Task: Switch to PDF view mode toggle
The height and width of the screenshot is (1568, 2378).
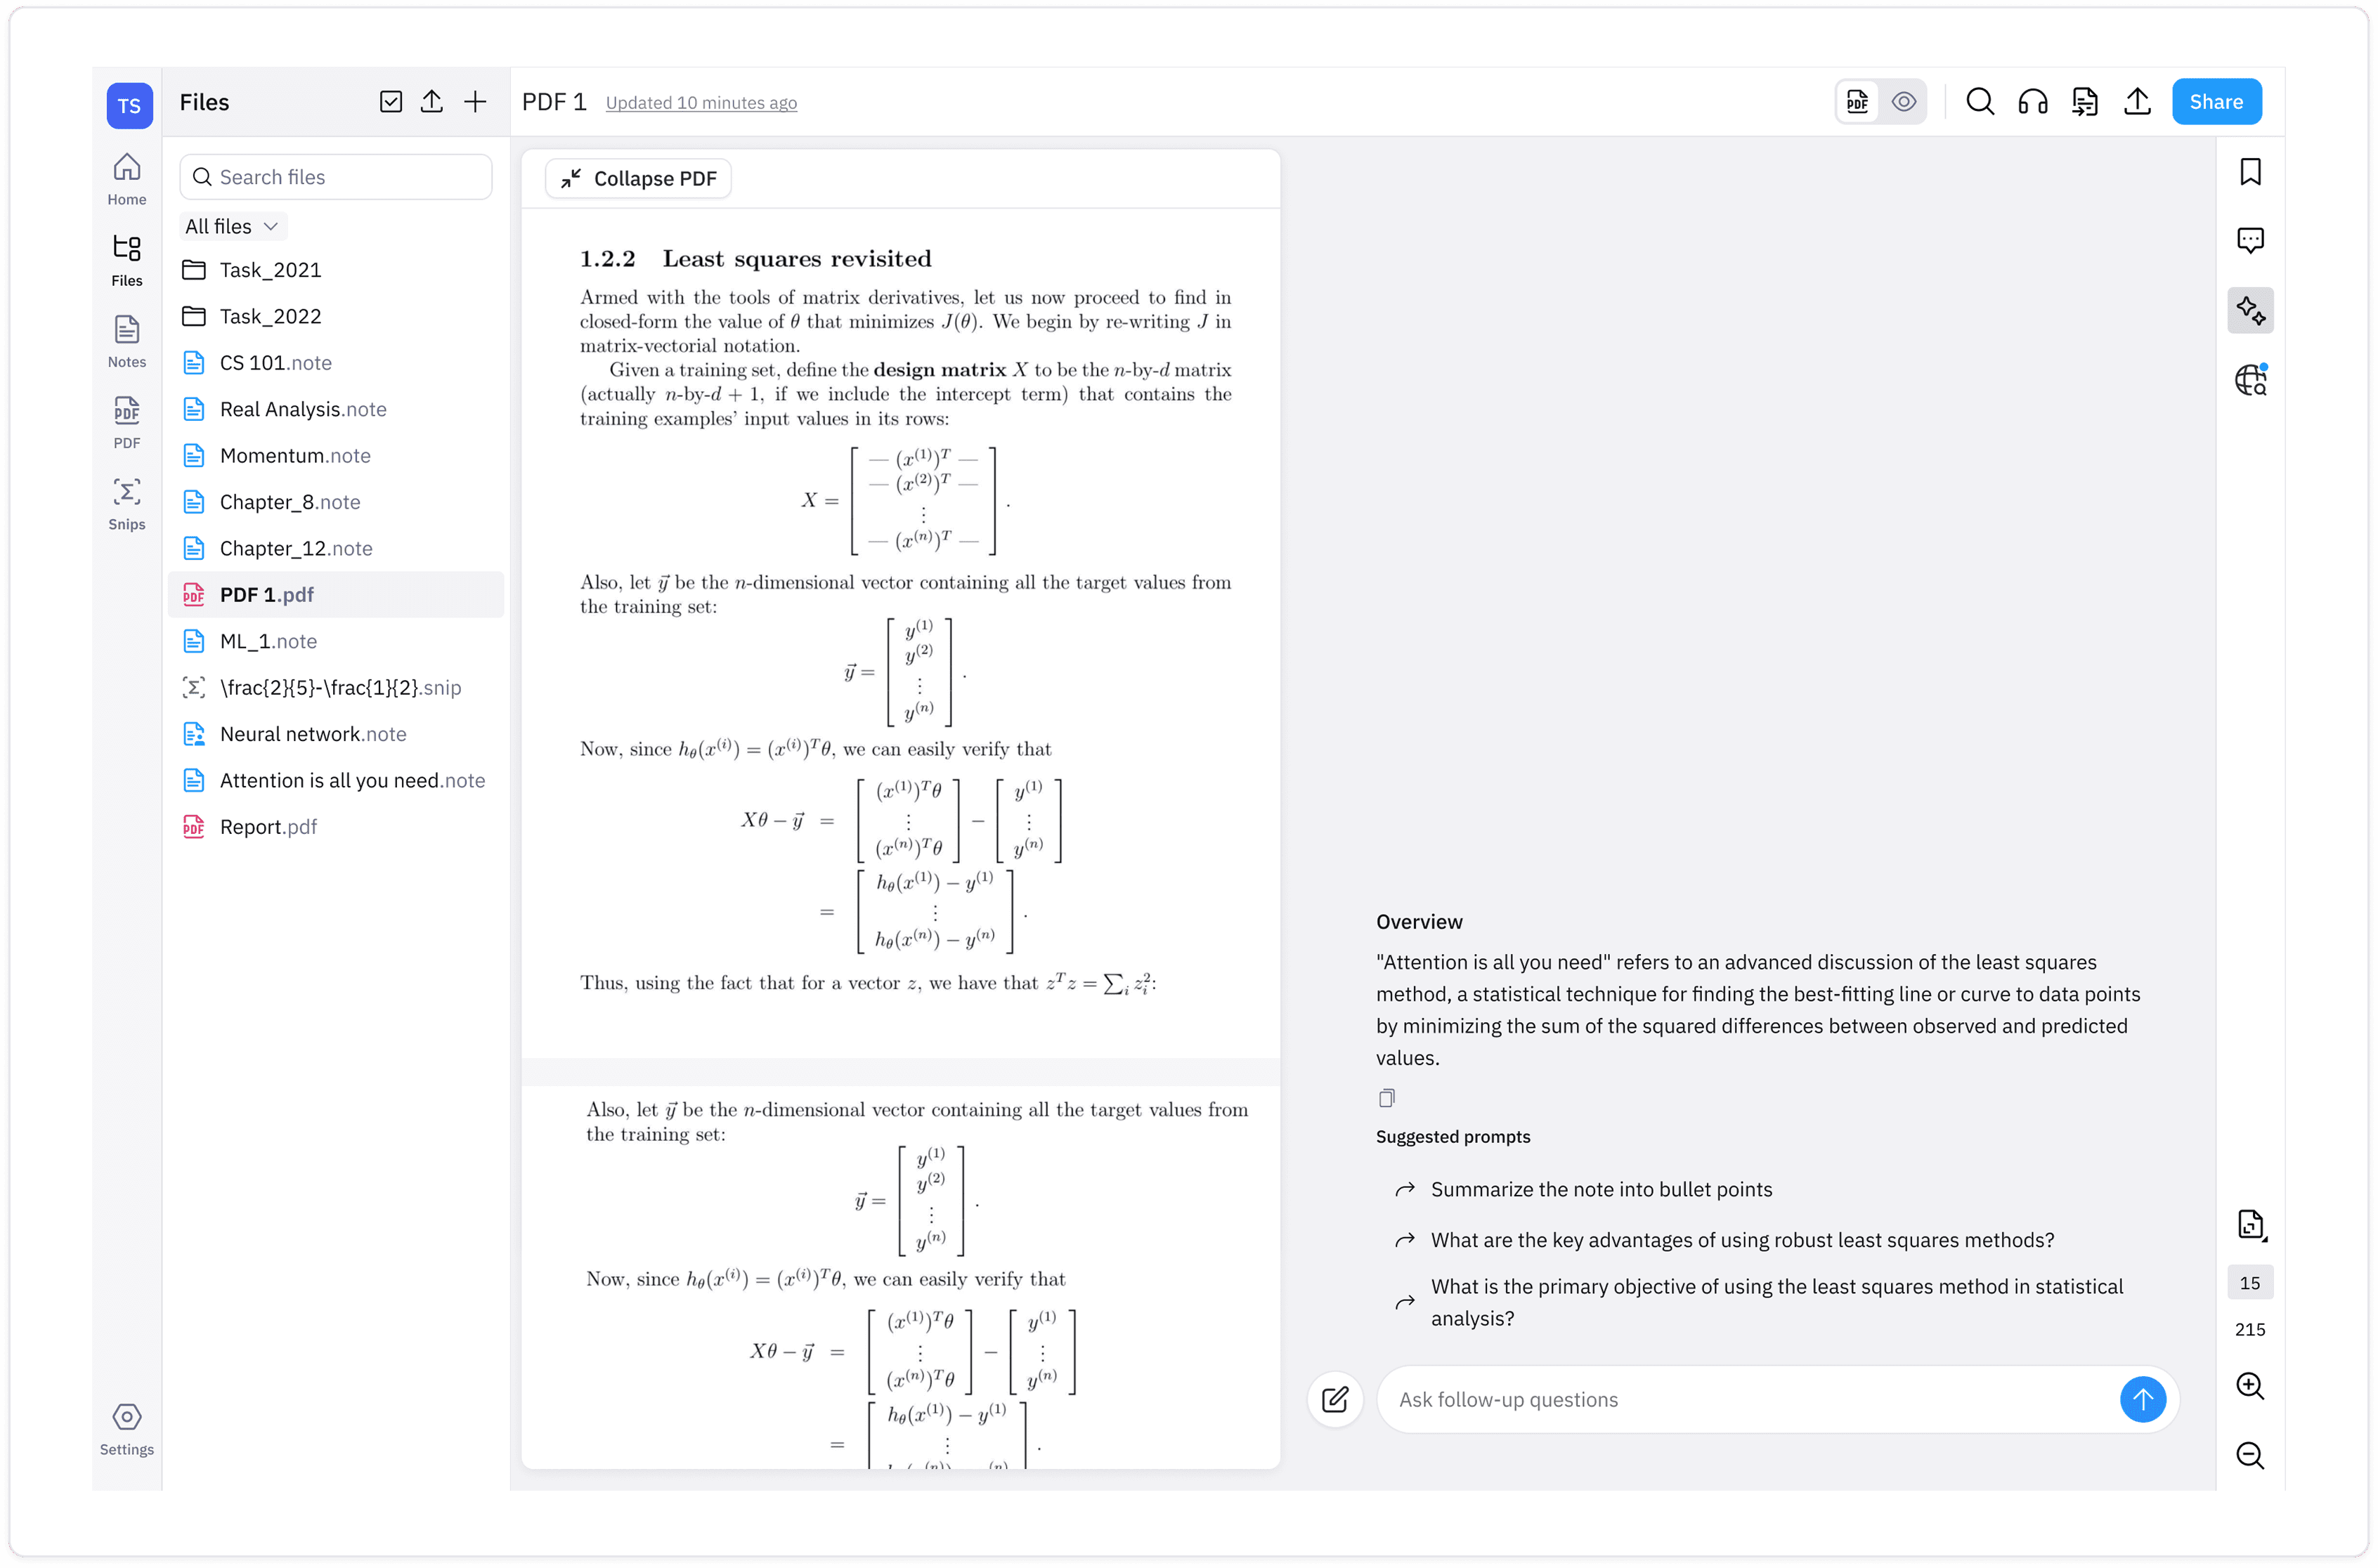Action: [1858, 102]
